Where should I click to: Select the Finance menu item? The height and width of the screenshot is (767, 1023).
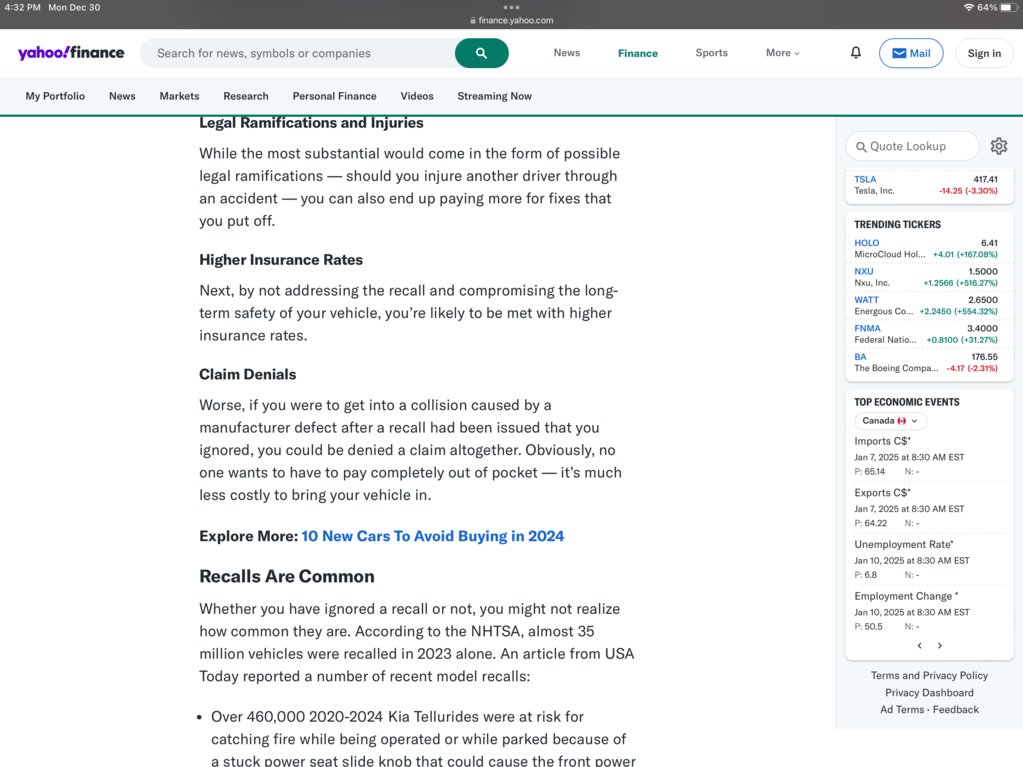(x=637, y=53)
